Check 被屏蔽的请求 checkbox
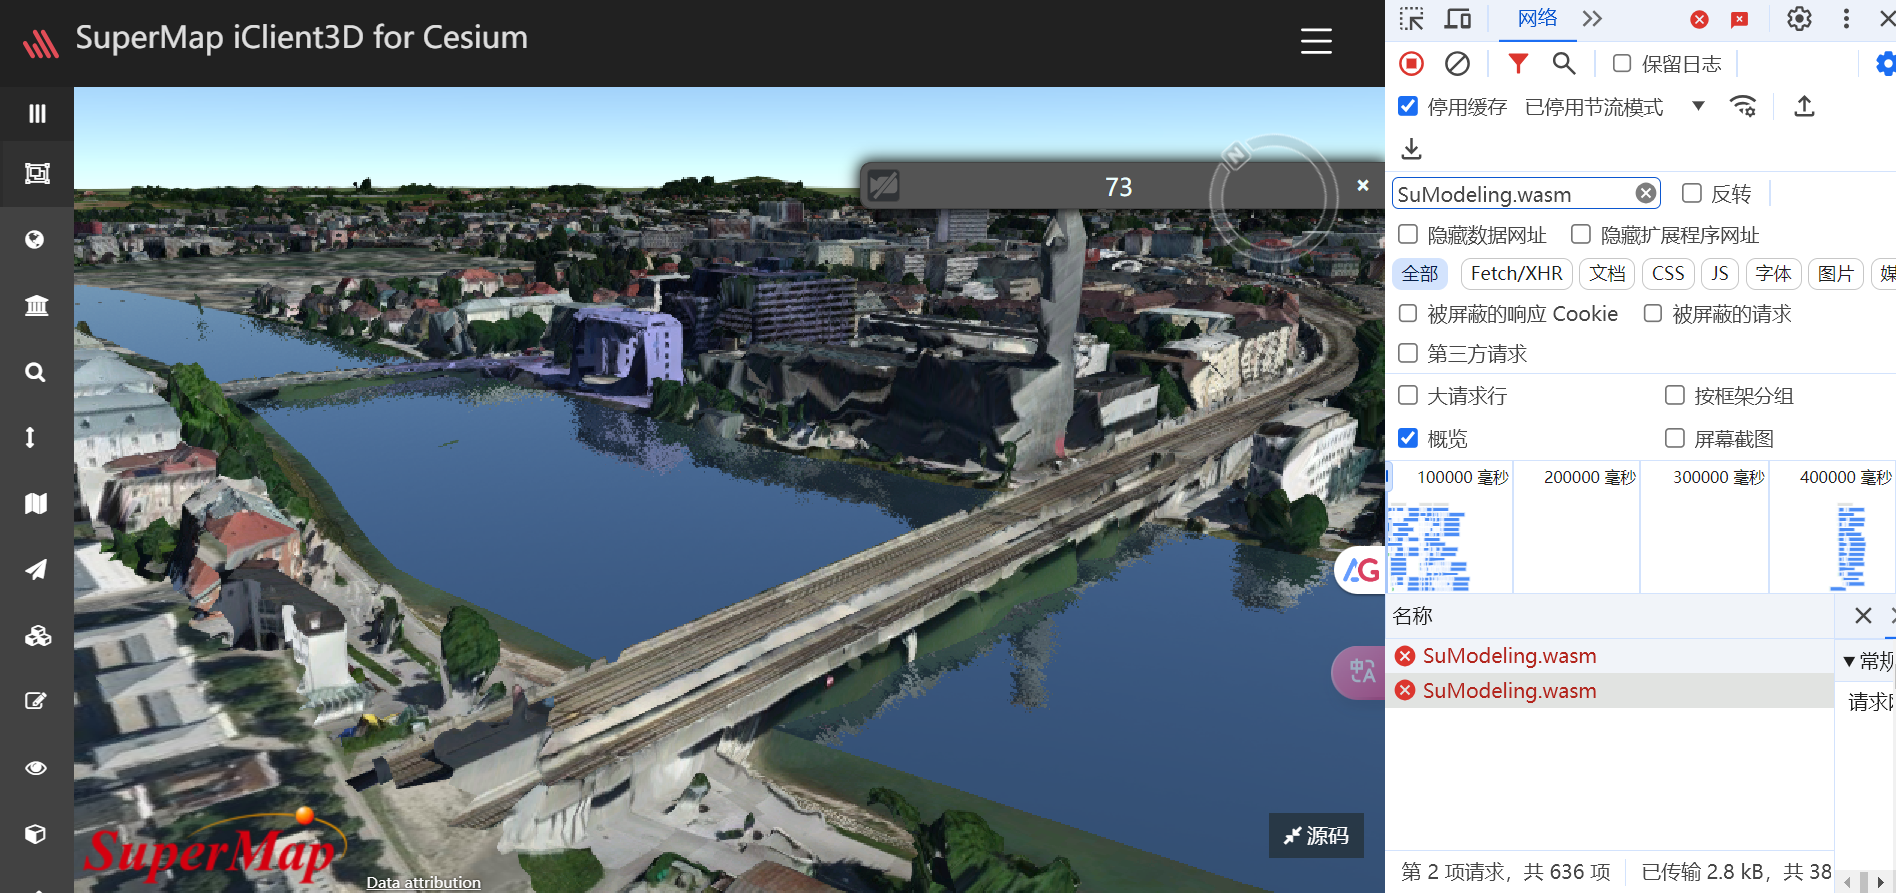The image size is (1896, 893). click(1653, 313)
